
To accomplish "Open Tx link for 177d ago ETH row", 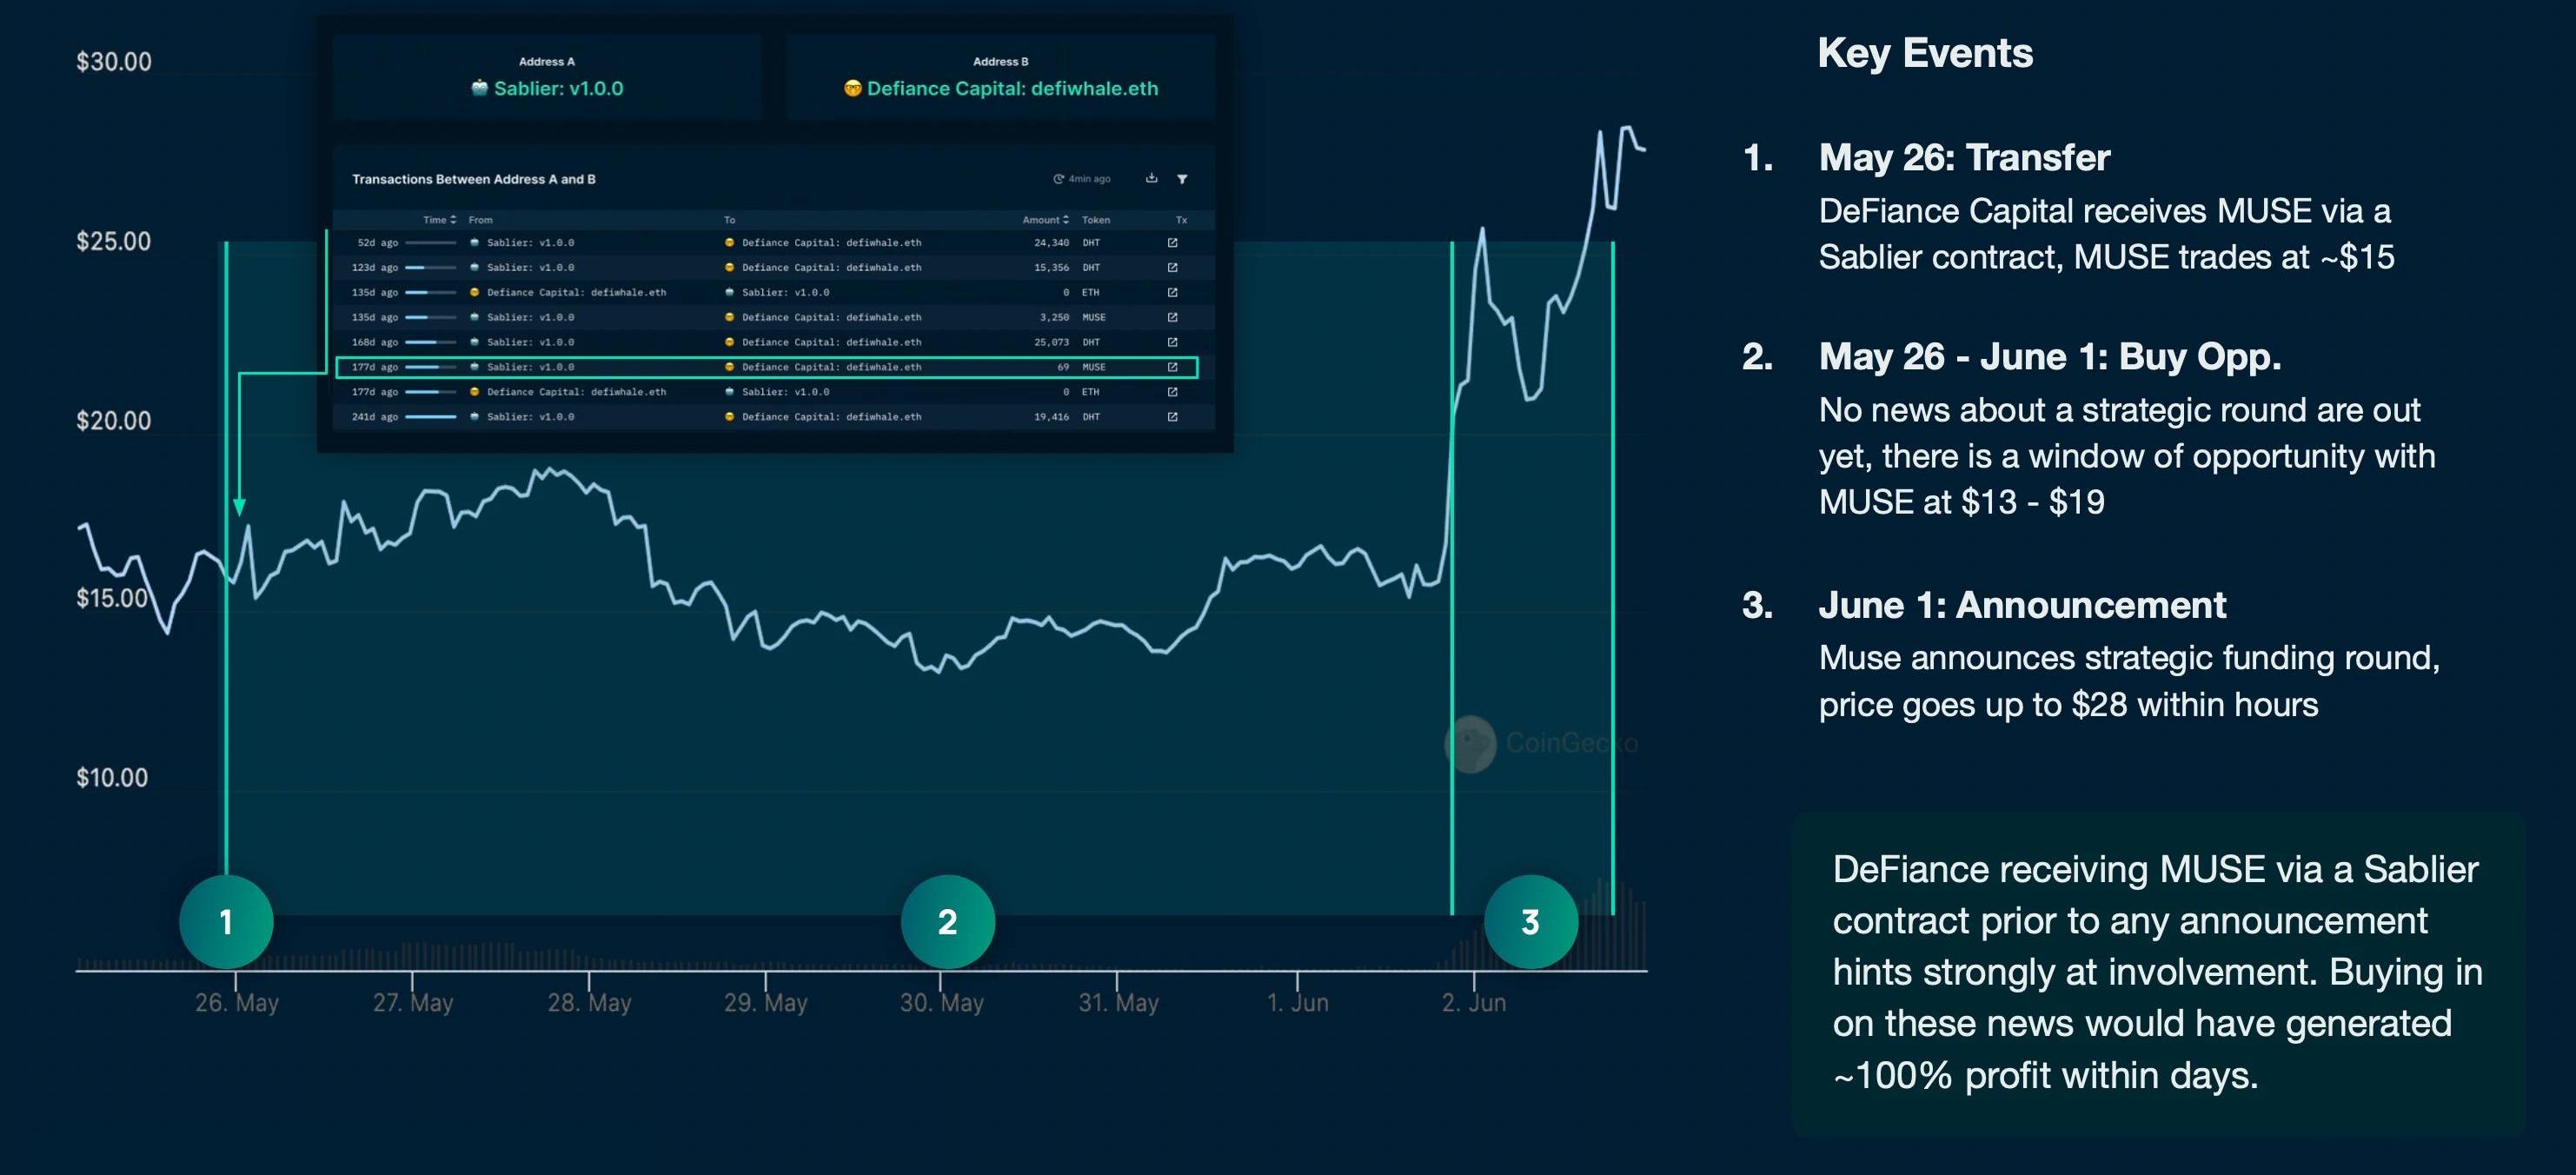I will click(1172, 392).
